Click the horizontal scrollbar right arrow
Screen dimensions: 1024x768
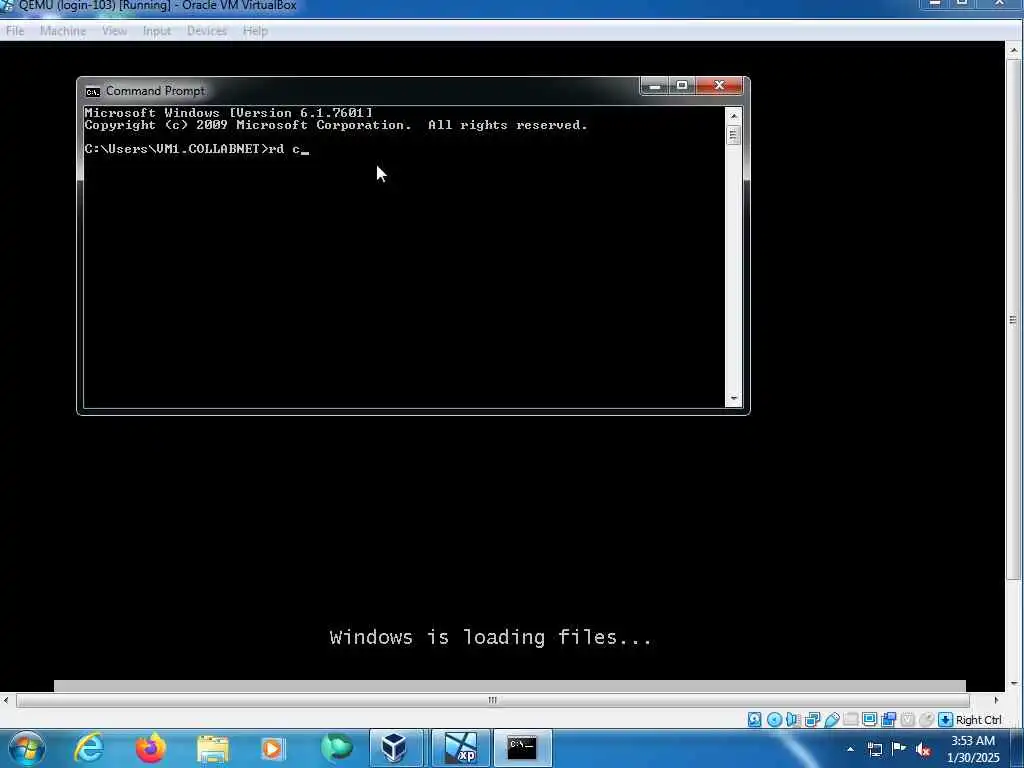point(996,700)
